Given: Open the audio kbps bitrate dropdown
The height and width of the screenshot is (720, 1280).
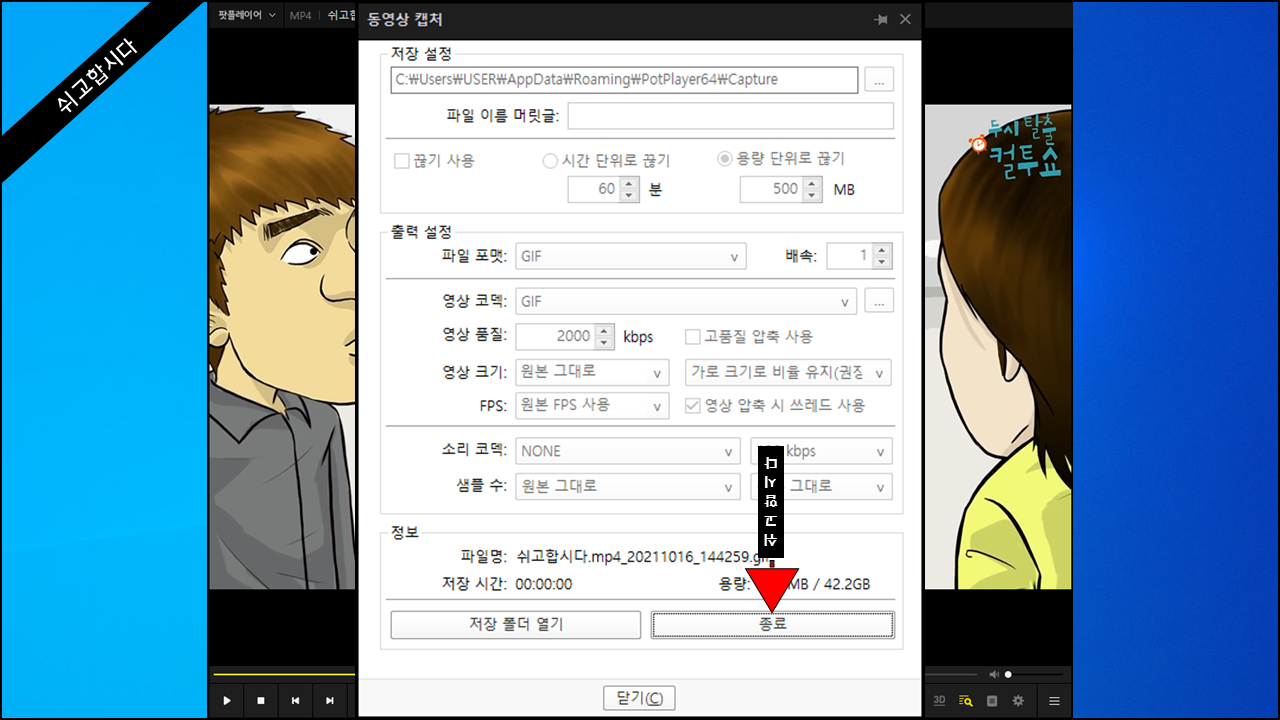Looking at the screenshot, I should 821,451.
